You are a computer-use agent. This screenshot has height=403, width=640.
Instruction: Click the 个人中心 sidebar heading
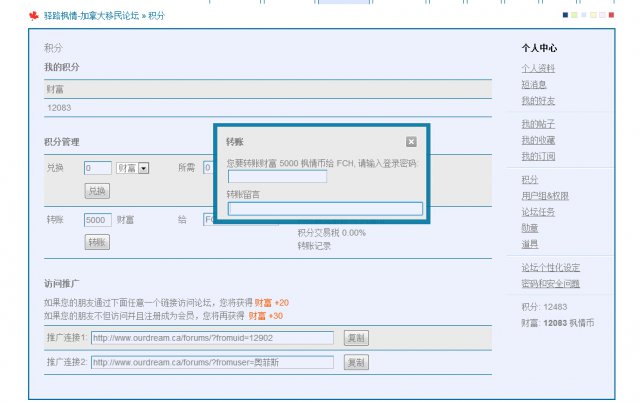(x=539, y=48)
